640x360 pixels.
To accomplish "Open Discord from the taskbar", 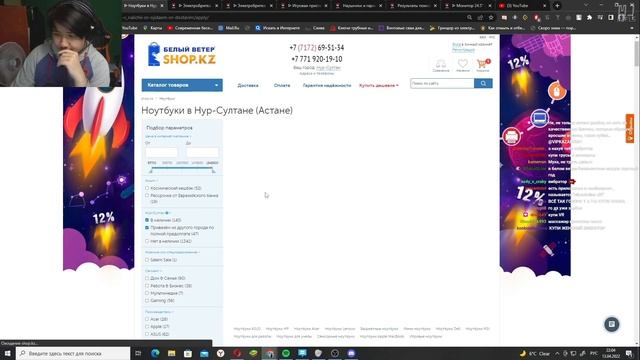I will (x=351, y=353).
